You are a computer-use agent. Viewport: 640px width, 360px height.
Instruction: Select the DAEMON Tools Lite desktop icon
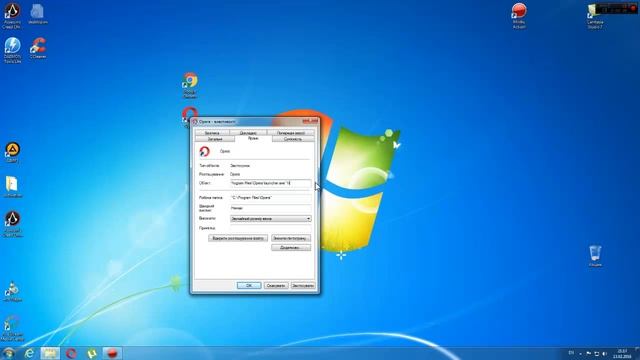click(12, 50)
